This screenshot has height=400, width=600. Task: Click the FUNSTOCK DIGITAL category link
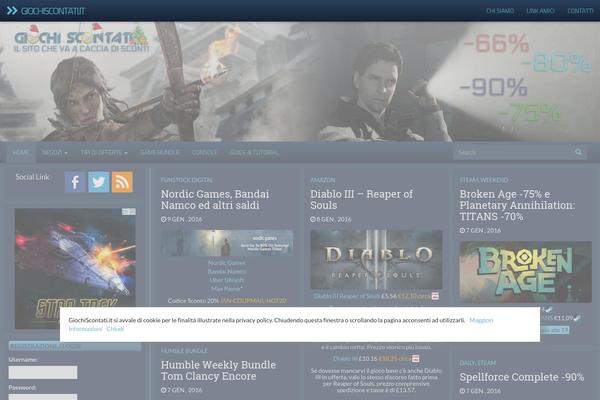click(187, 180)
